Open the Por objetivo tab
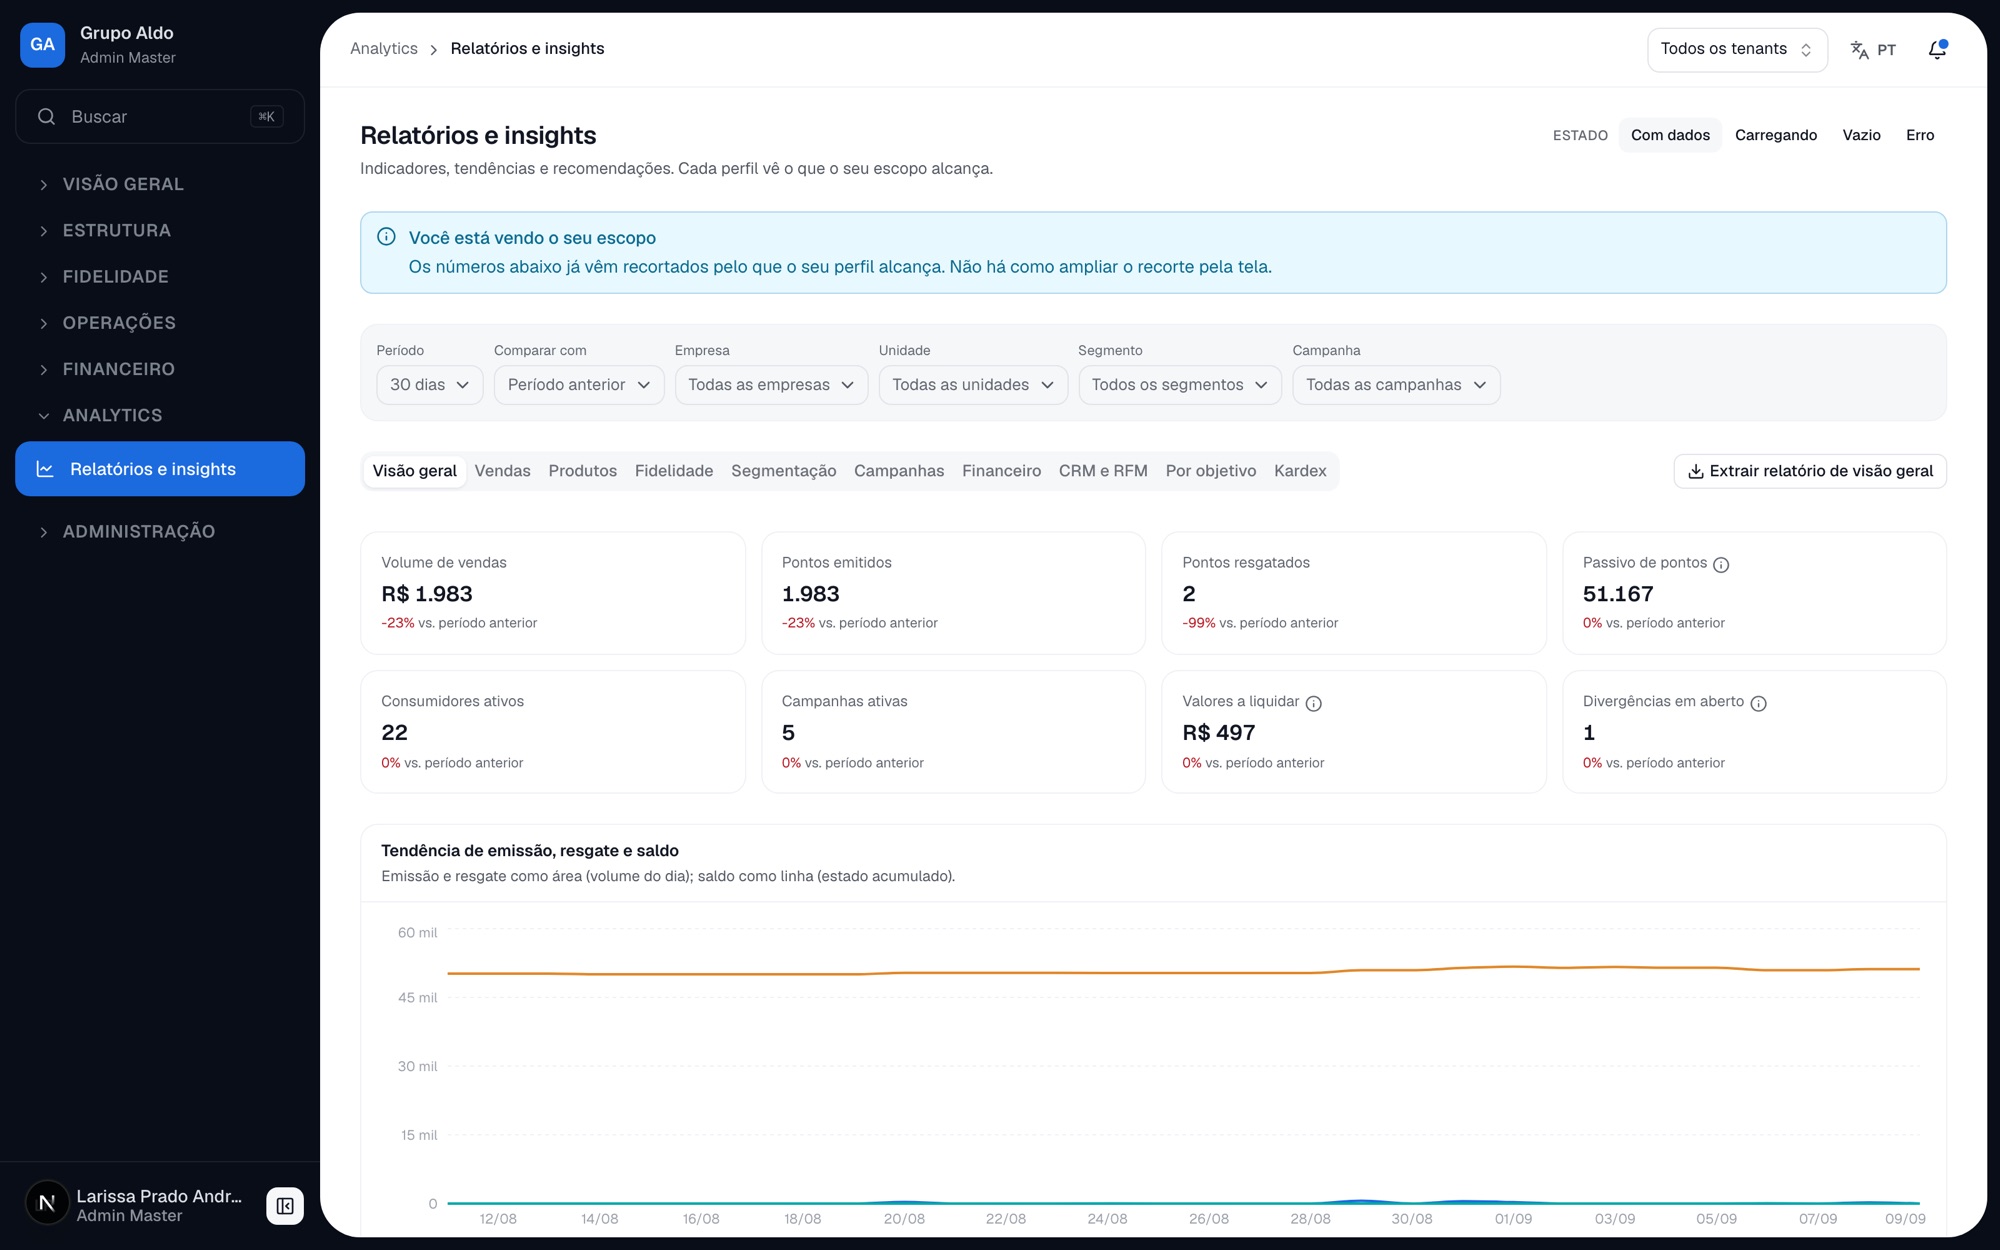The height and width of the screenshot is (1250, 2000). [1210, 471]
